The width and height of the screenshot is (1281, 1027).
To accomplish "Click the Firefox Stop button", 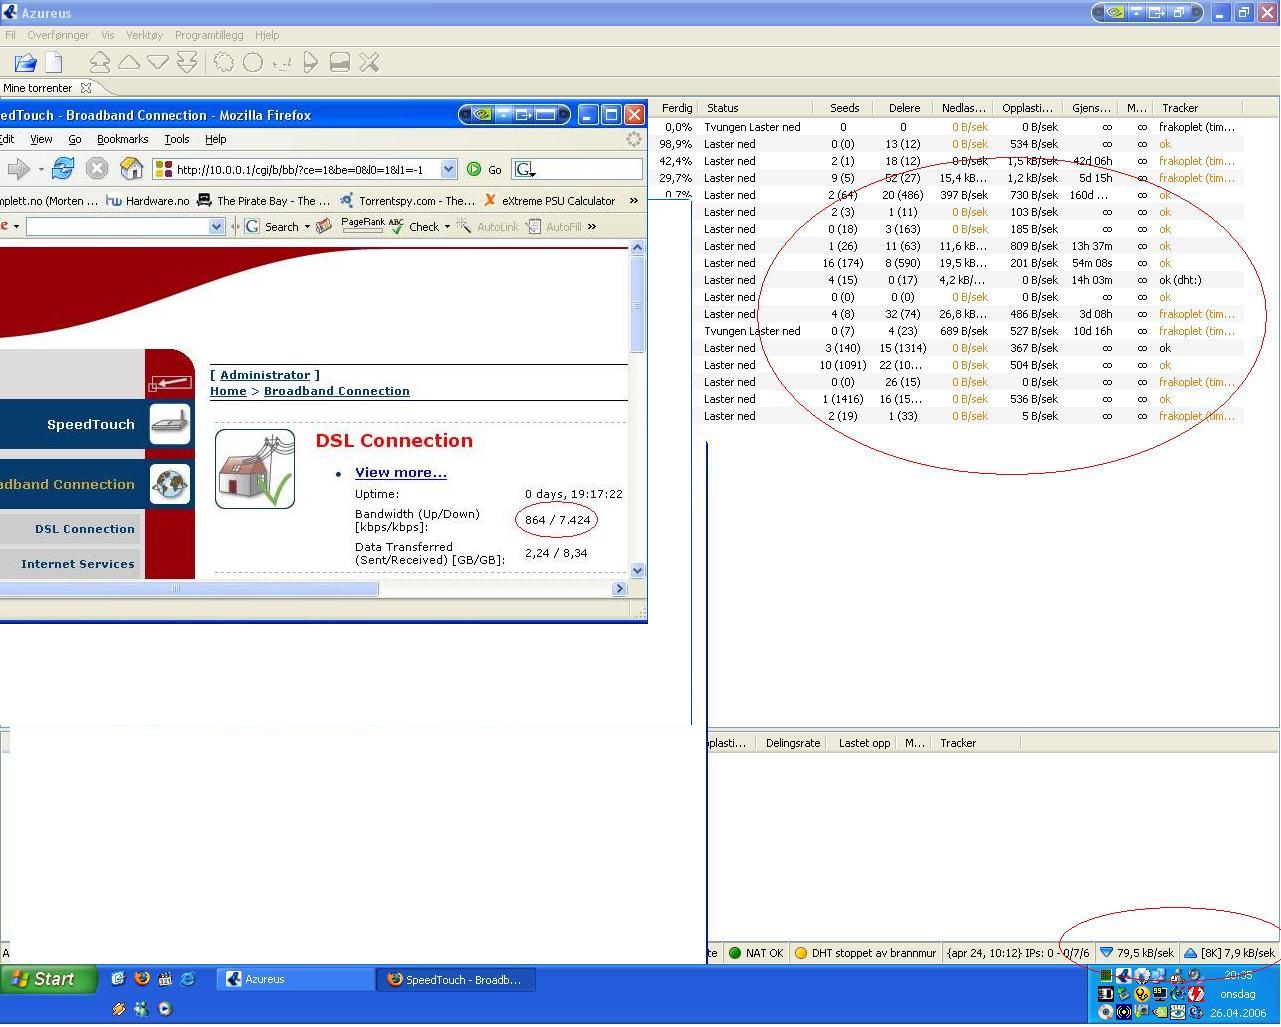I will [x=97, y=169].
